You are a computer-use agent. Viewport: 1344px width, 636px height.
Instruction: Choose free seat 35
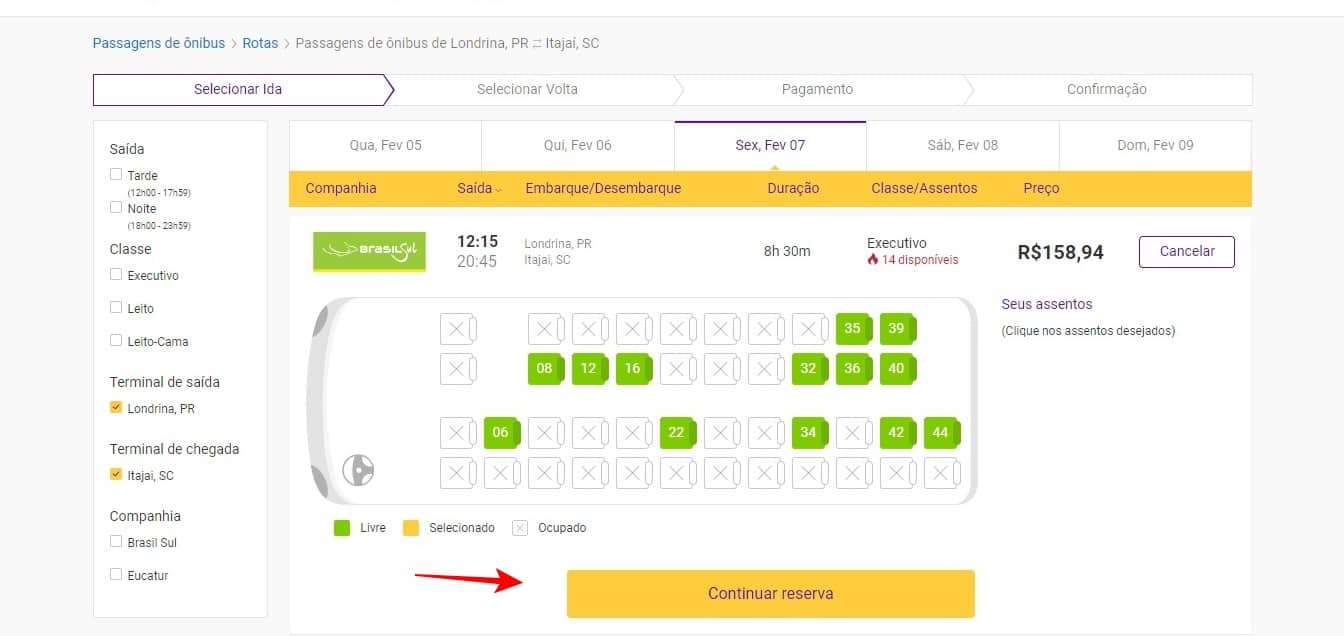(x=853, y=328)
